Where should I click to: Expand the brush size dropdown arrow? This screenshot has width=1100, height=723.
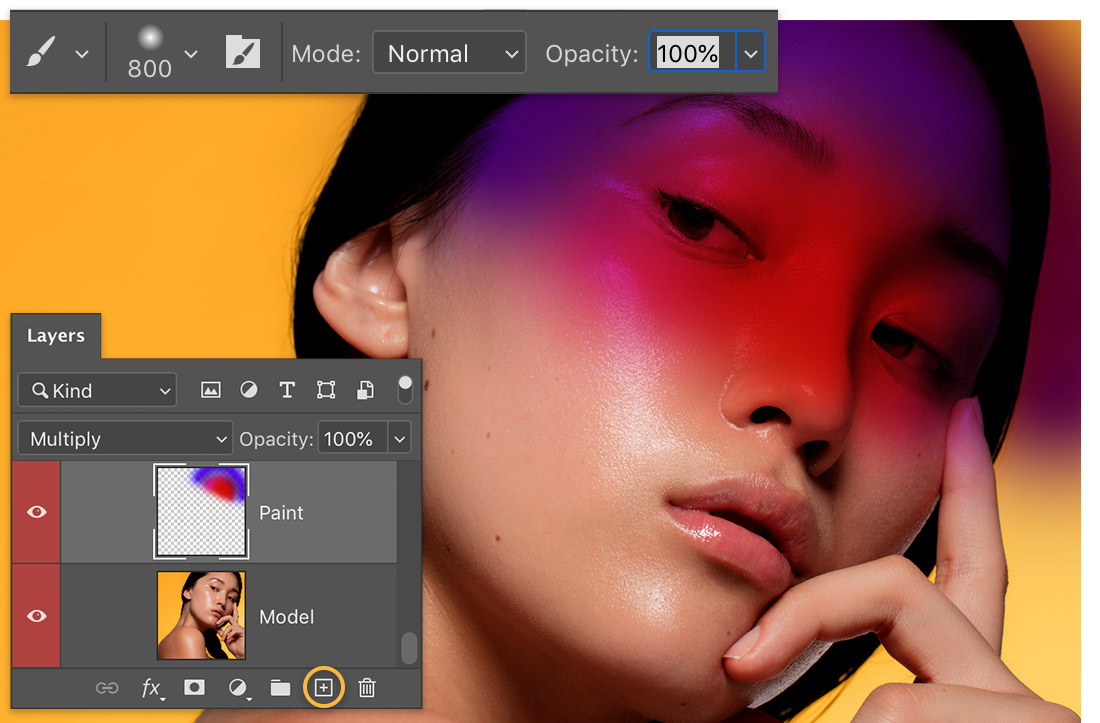191,54
